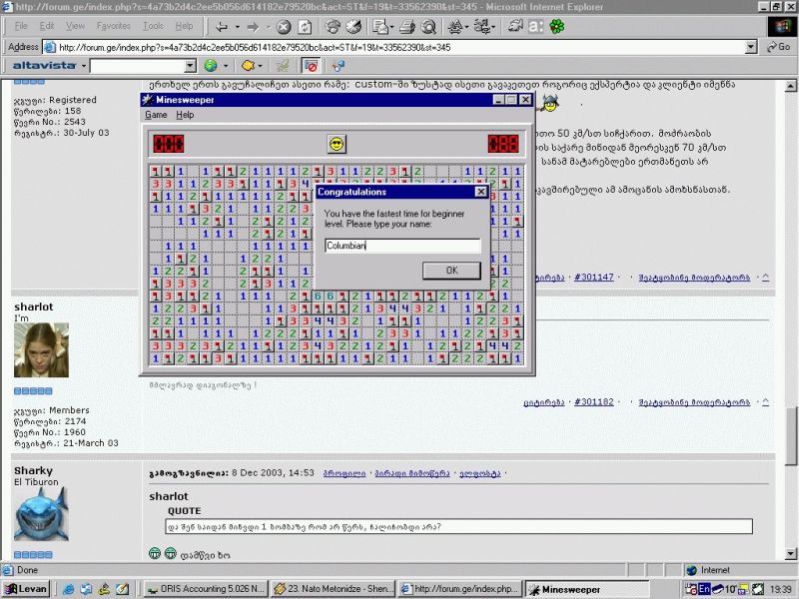Screen dimensions: 799x599
Task: Click the AltaVista yellow highlighter icon
Action: coord(248,65)
